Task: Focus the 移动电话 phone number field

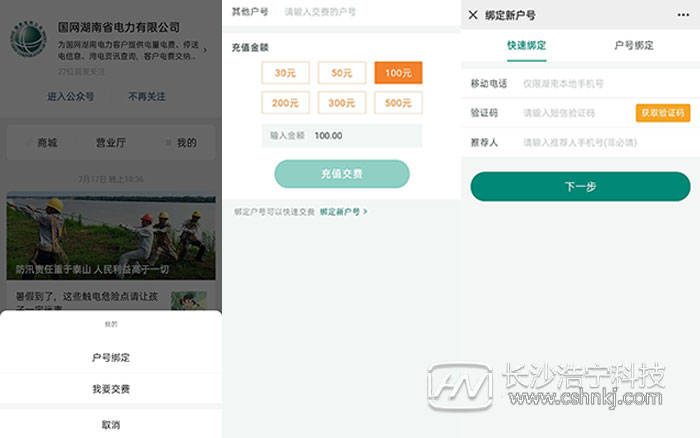Action: [x=600, y=83]
